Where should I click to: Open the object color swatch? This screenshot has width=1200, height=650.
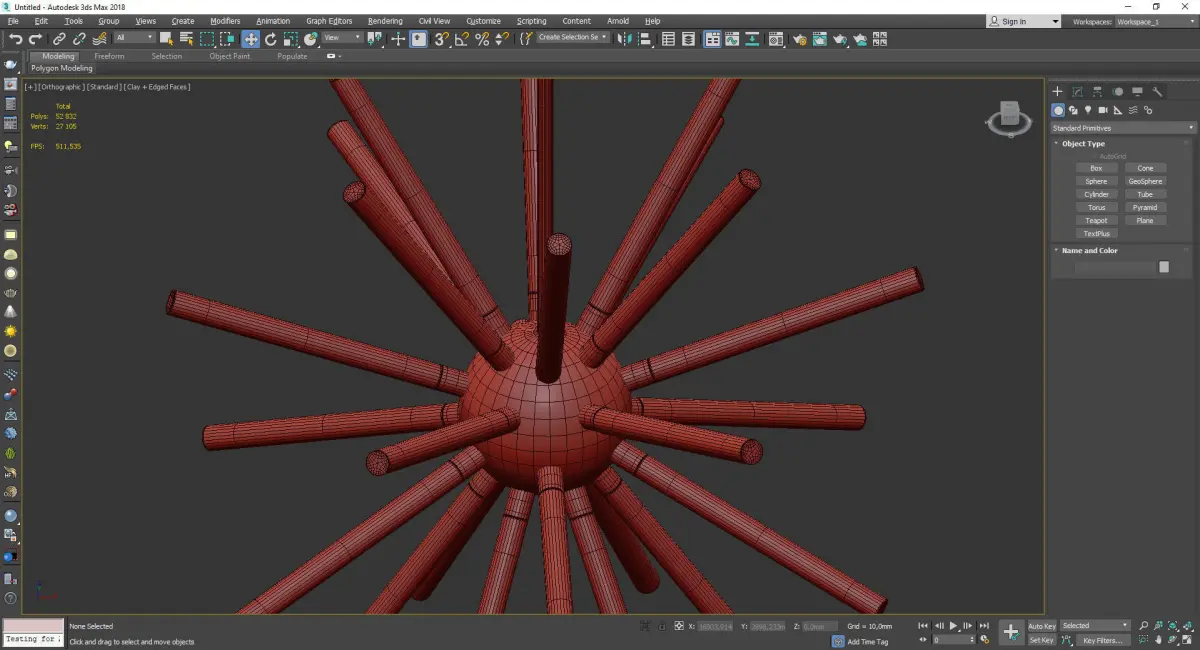pos(1164,267)
